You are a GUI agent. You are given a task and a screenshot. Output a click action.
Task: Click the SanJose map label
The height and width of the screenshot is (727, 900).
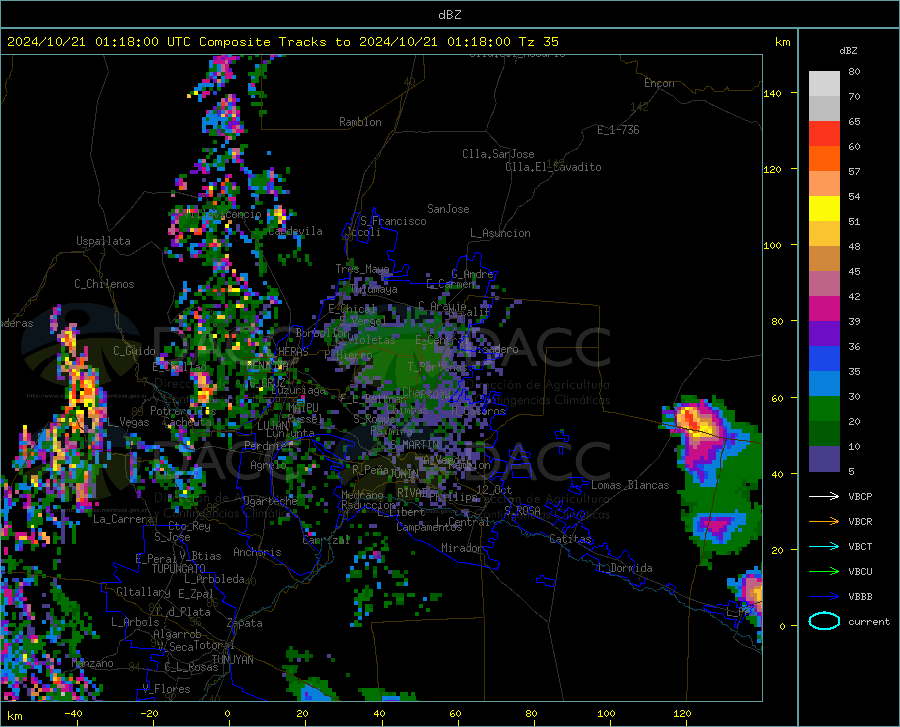pyautogui.click(x=448, y=209)
